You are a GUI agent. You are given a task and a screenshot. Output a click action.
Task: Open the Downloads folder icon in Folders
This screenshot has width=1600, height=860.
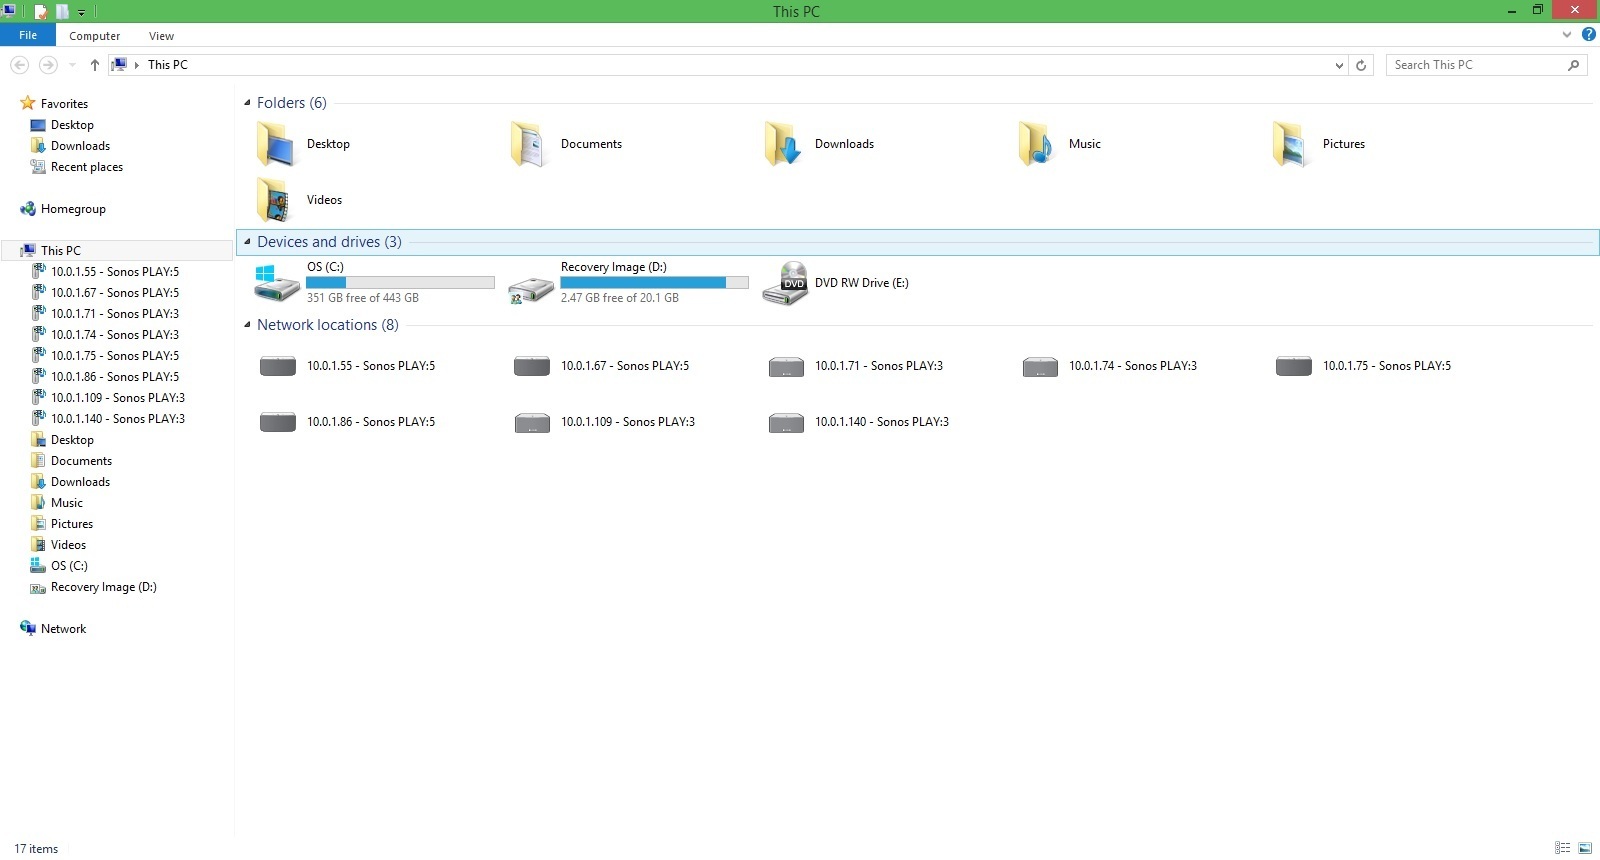[x=783, y=144]
